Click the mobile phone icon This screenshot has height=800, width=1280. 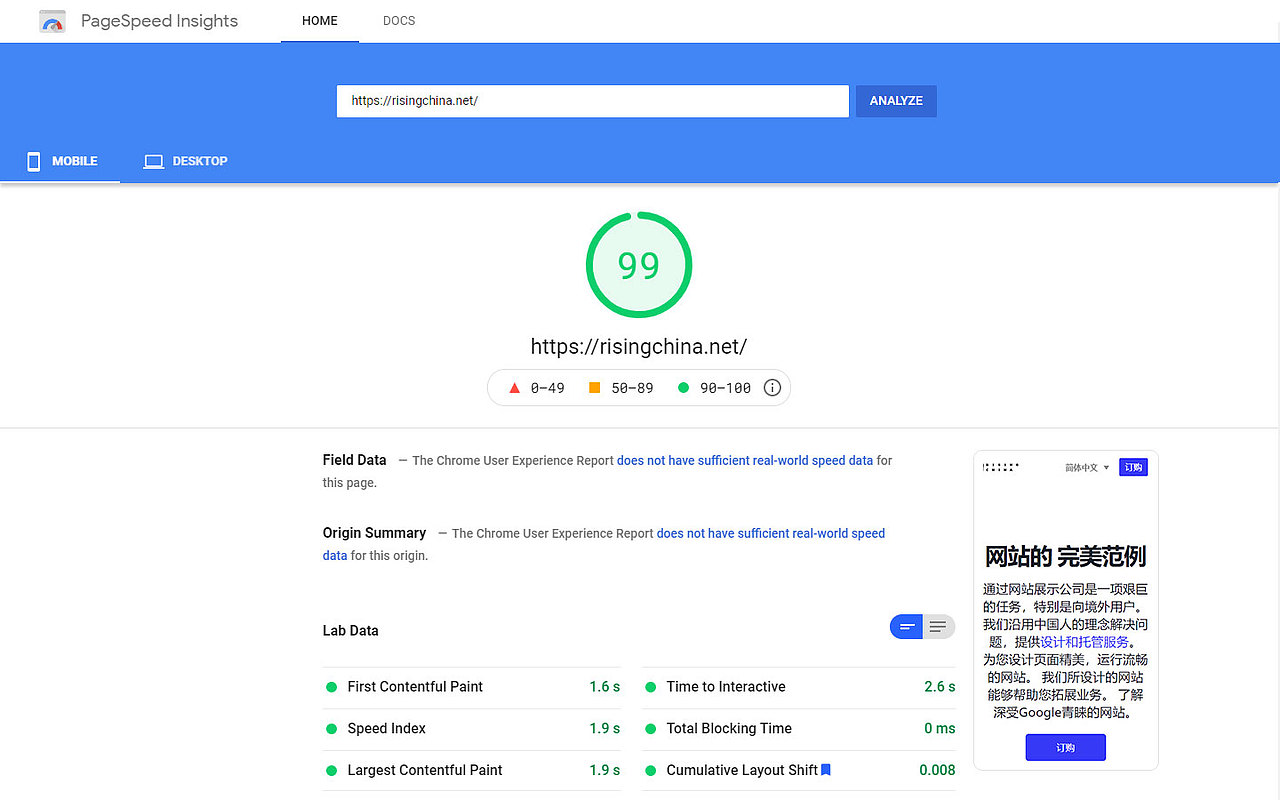[x=34, y=161]
